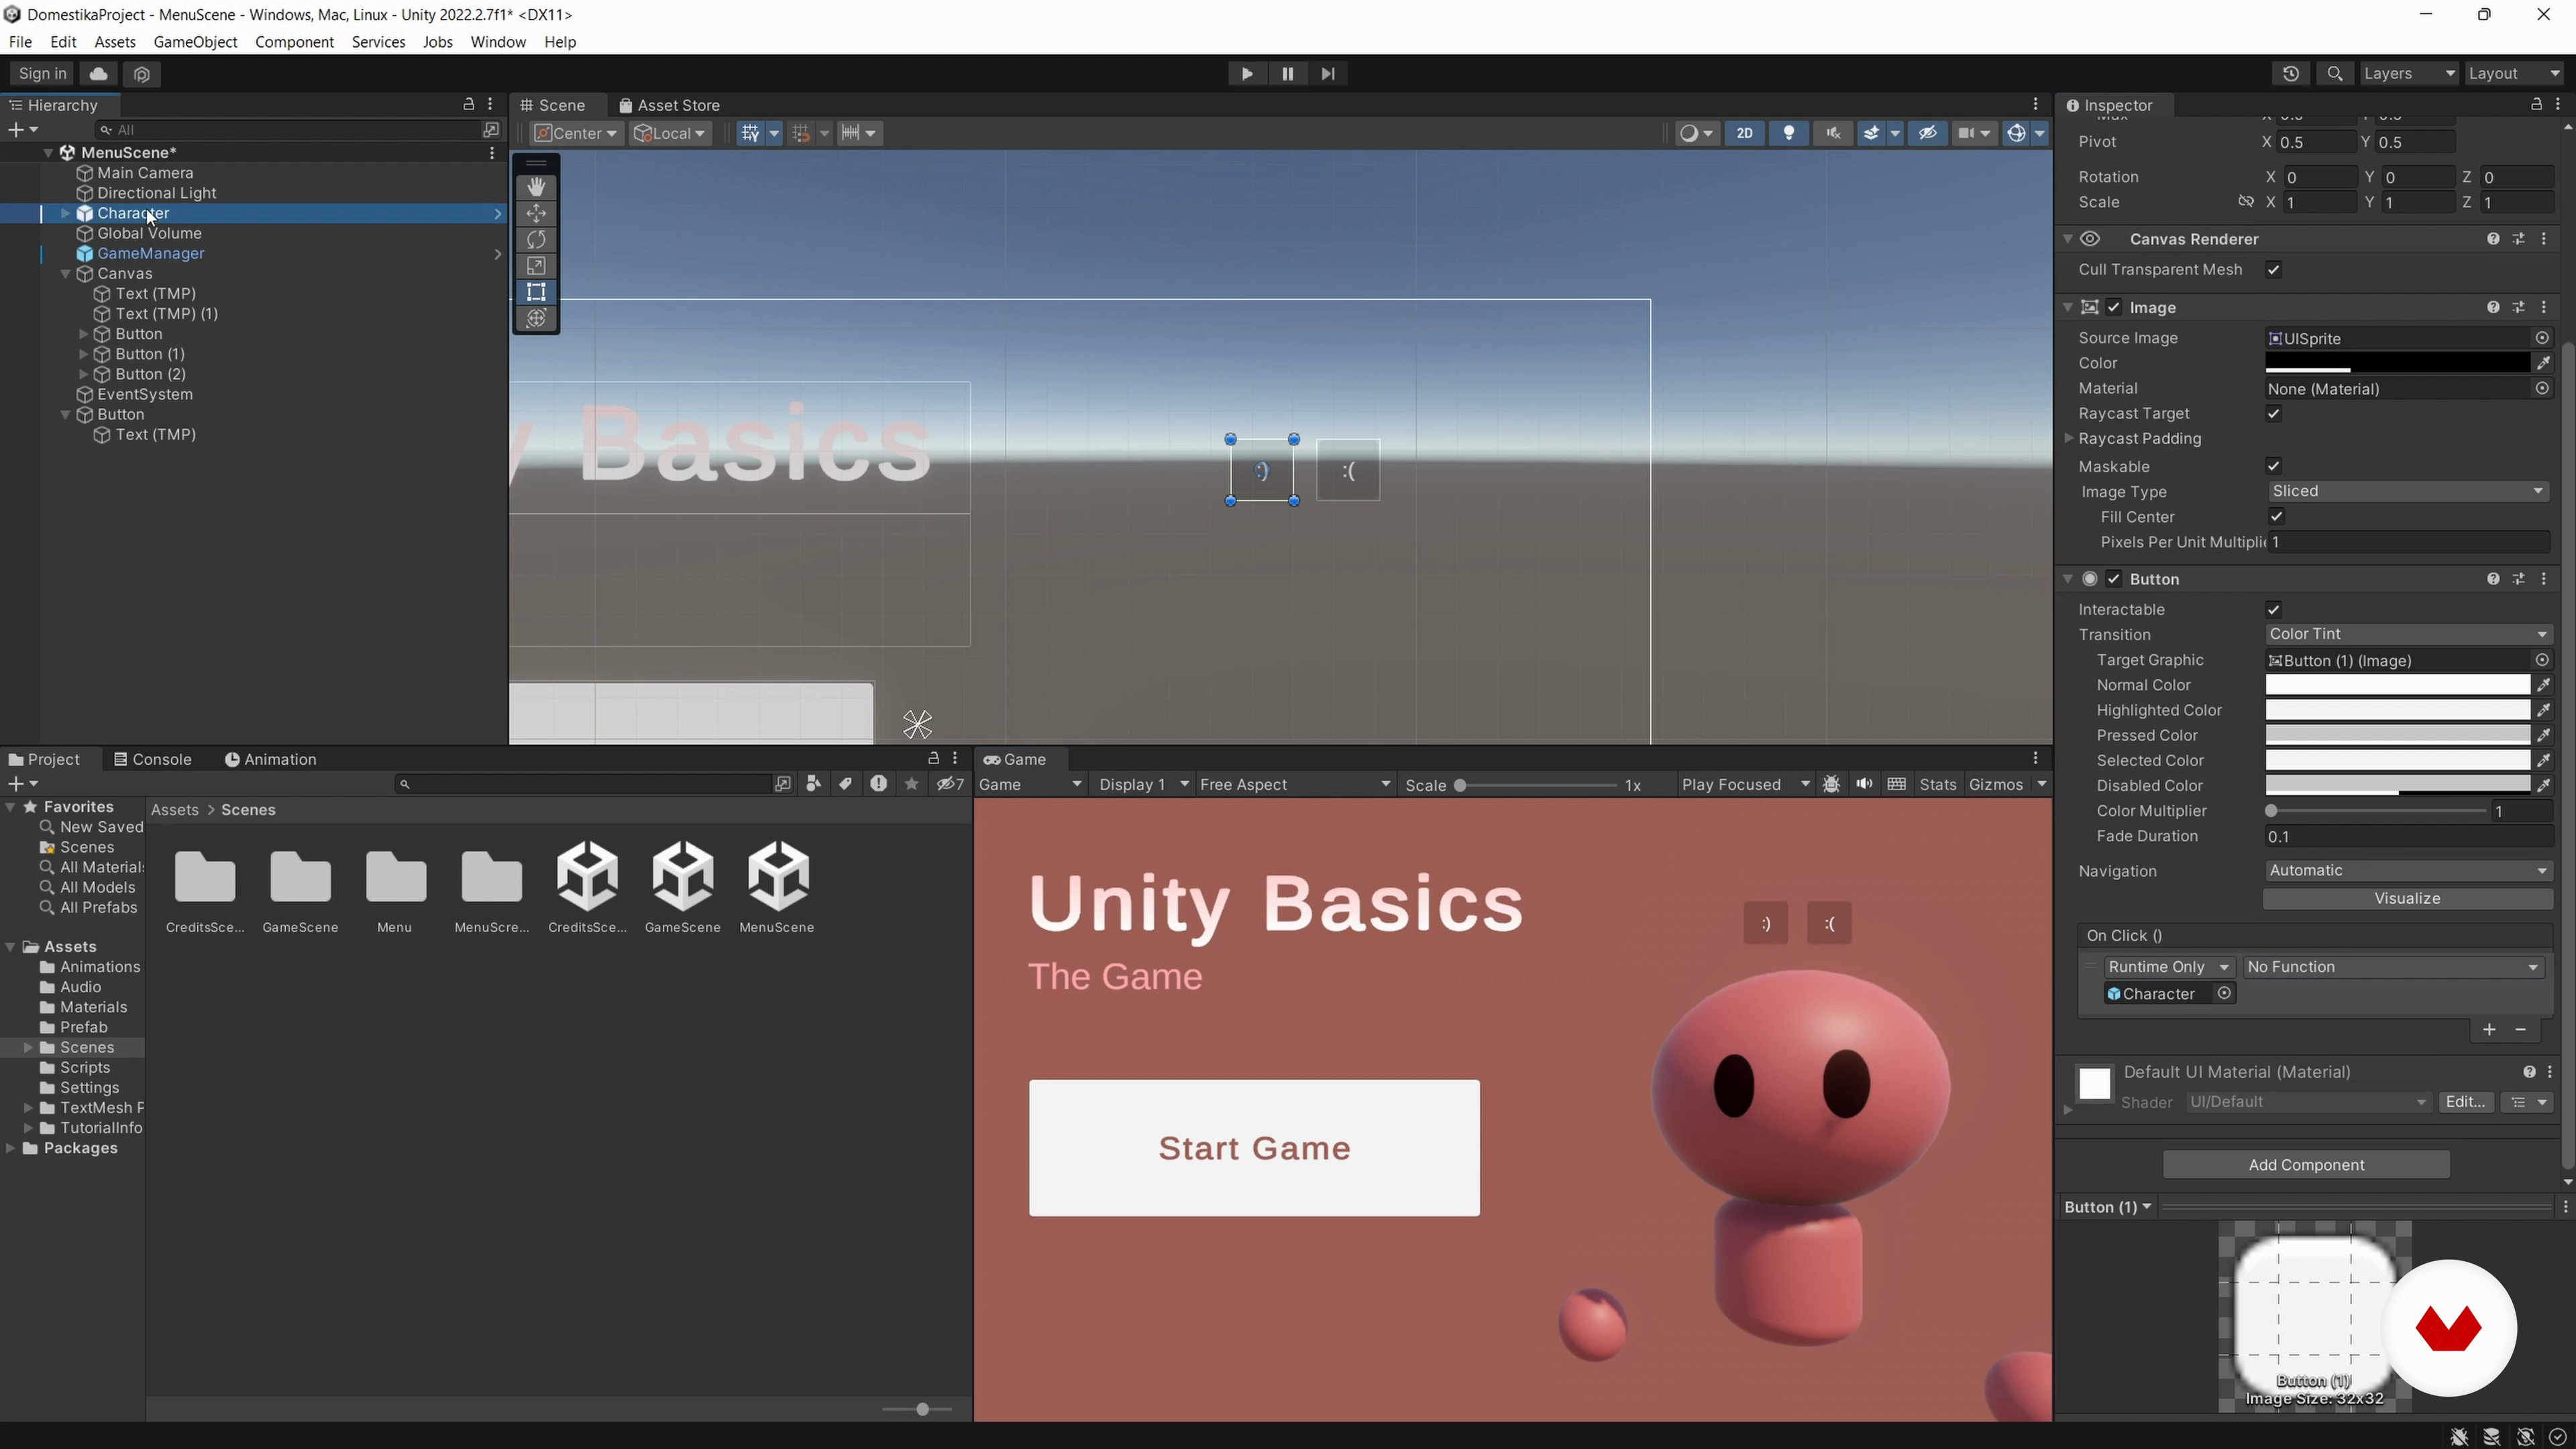Click the Visualize navigation button

pos(2407,898)
